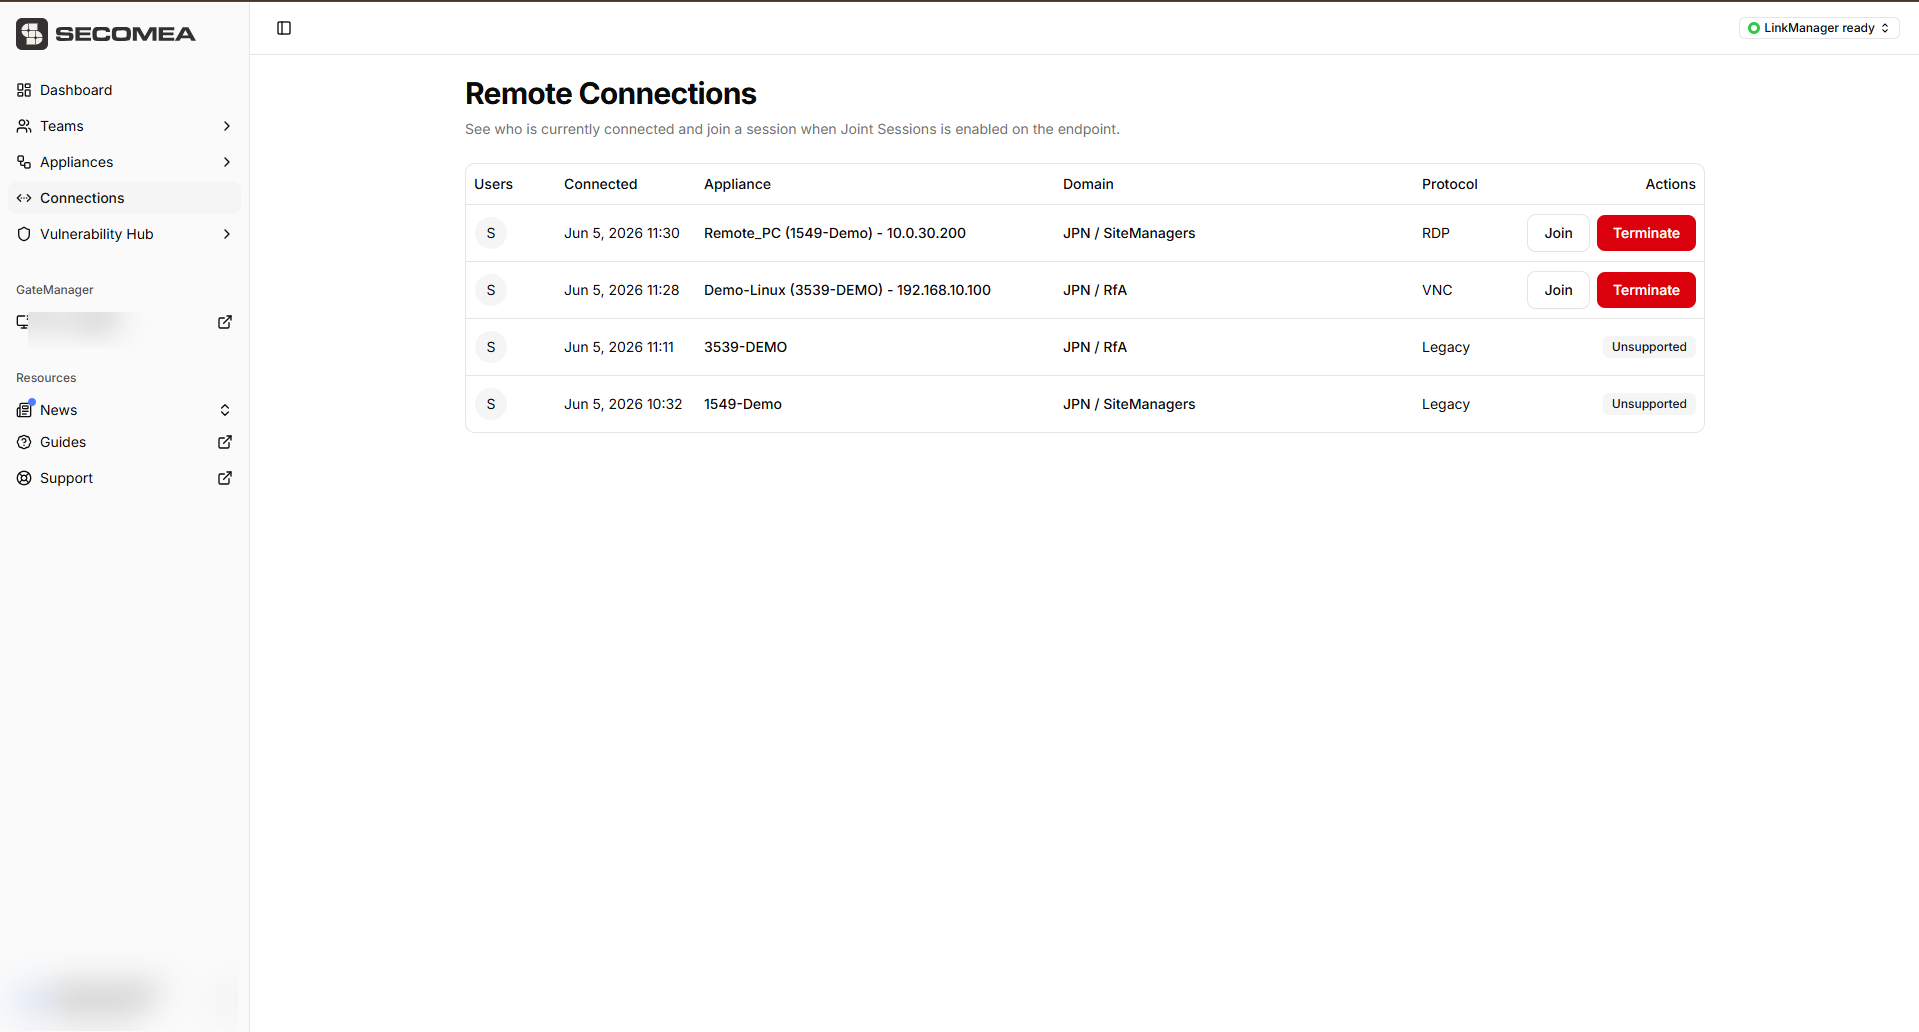The image size is (1919, 1032).
Task: Expand the Vulnerability Hub chevron
Action: 227,234
